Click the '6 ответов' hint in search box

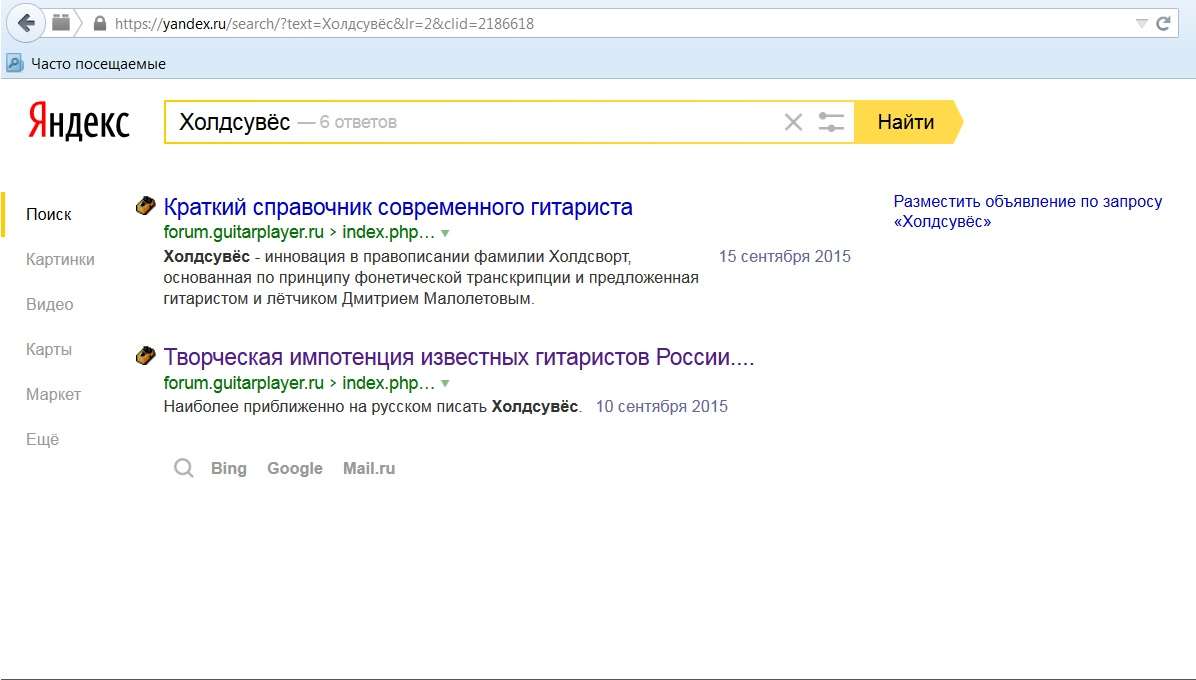[x=358, y=122]
